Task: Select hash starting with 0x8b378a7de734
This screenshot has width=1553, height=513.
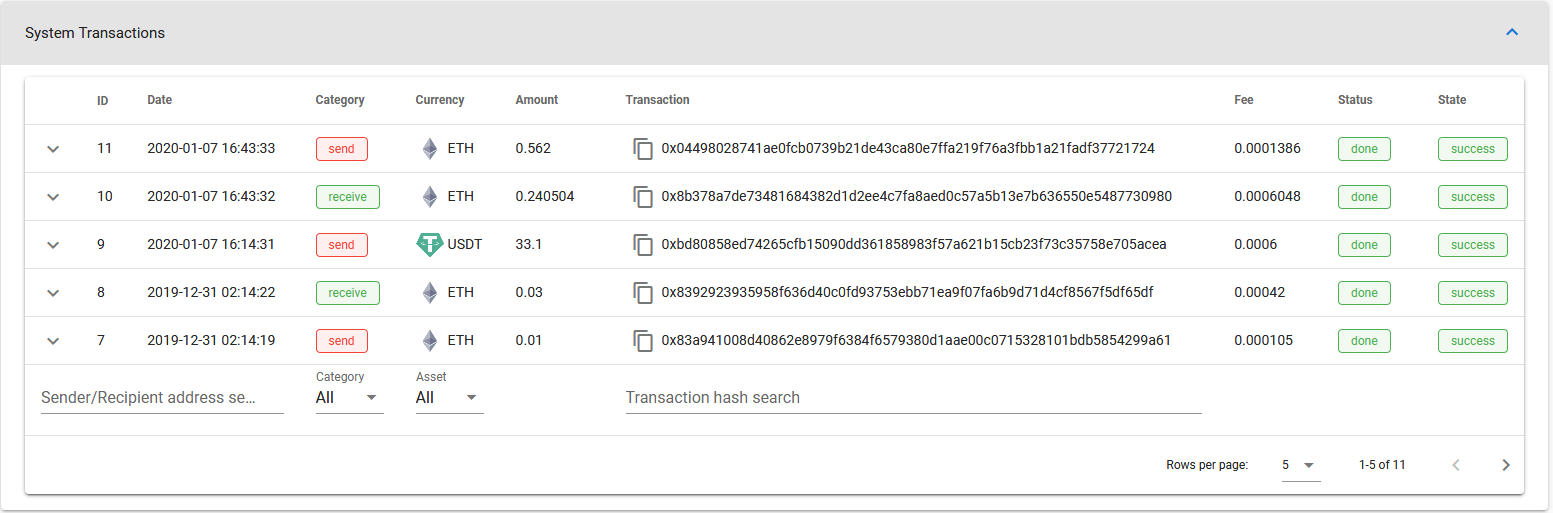Action: click(916, 197)
